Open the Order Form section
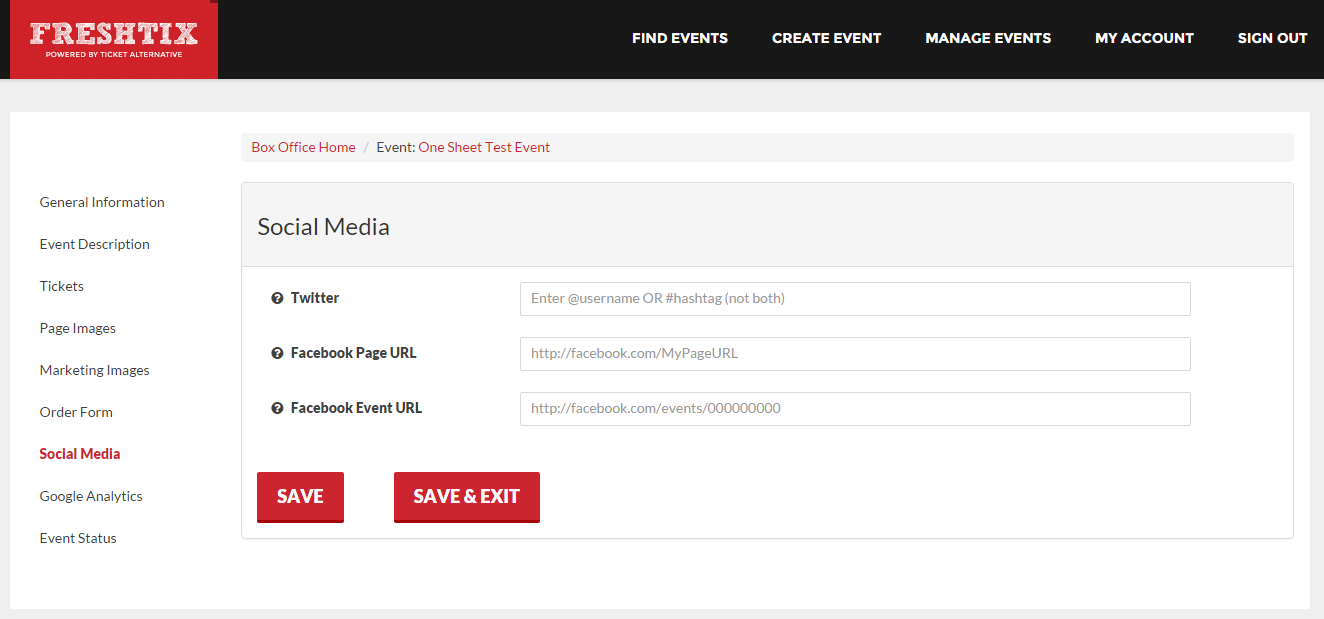Viewport: 1324px width, 619px height. click(76, 412)
